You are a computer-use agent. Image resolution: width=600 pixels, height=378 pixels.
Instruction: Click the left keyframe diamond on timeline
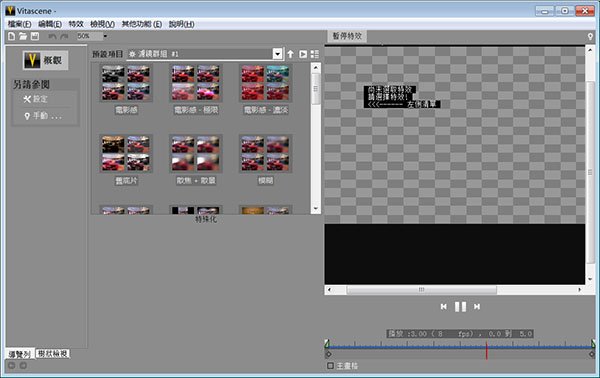click(328, 355)
